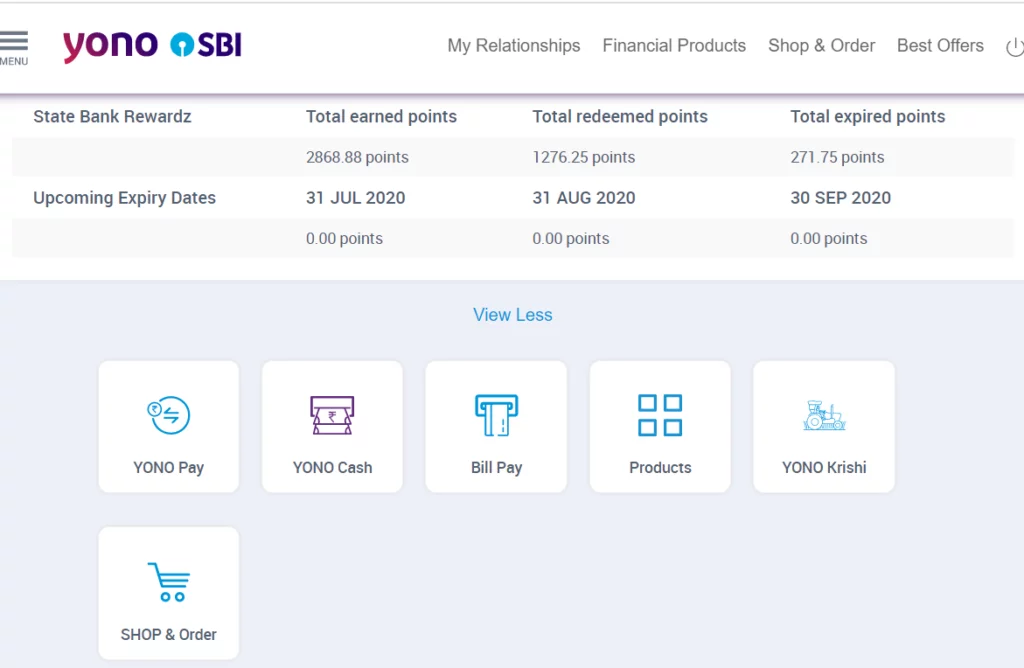Open Shop & Order in top navigation

click(x=822, y=46)
